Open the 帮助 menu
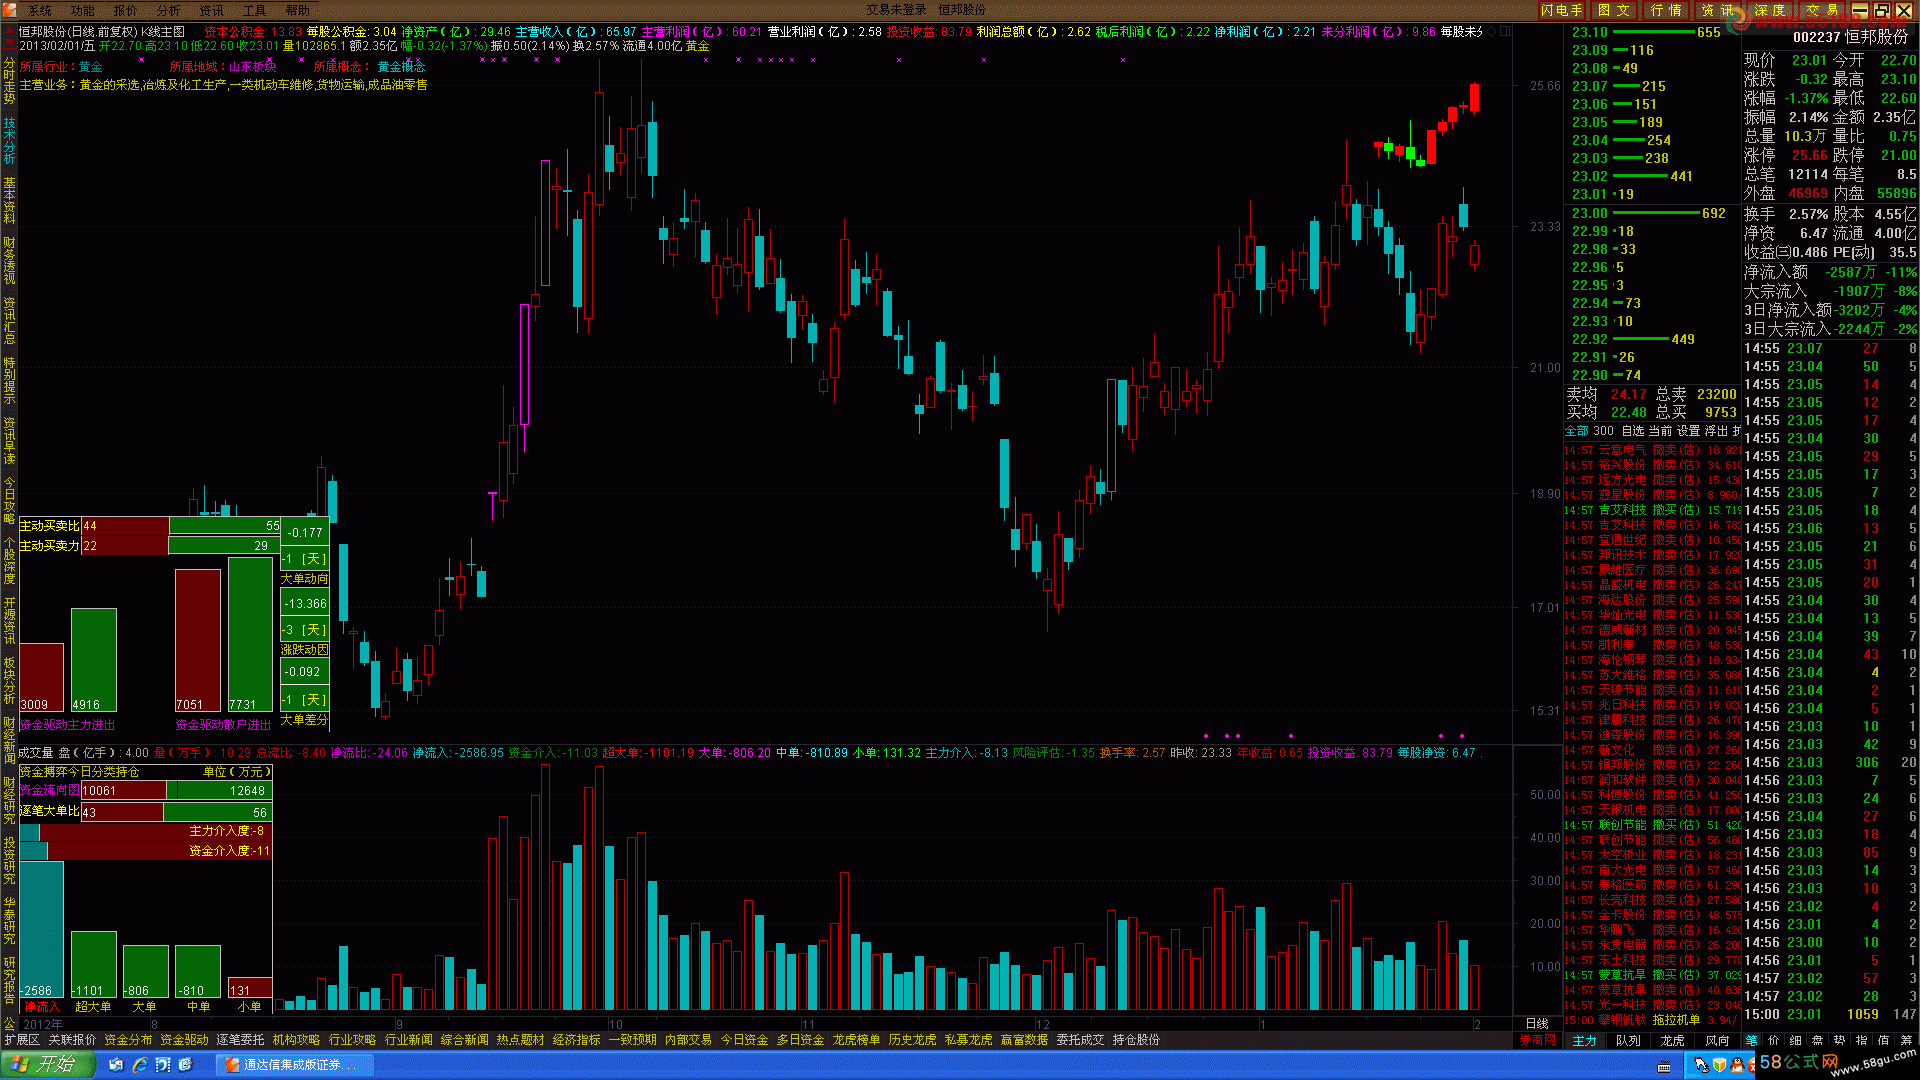Viewport: 1920px width, 1080px height. point(297,10)
